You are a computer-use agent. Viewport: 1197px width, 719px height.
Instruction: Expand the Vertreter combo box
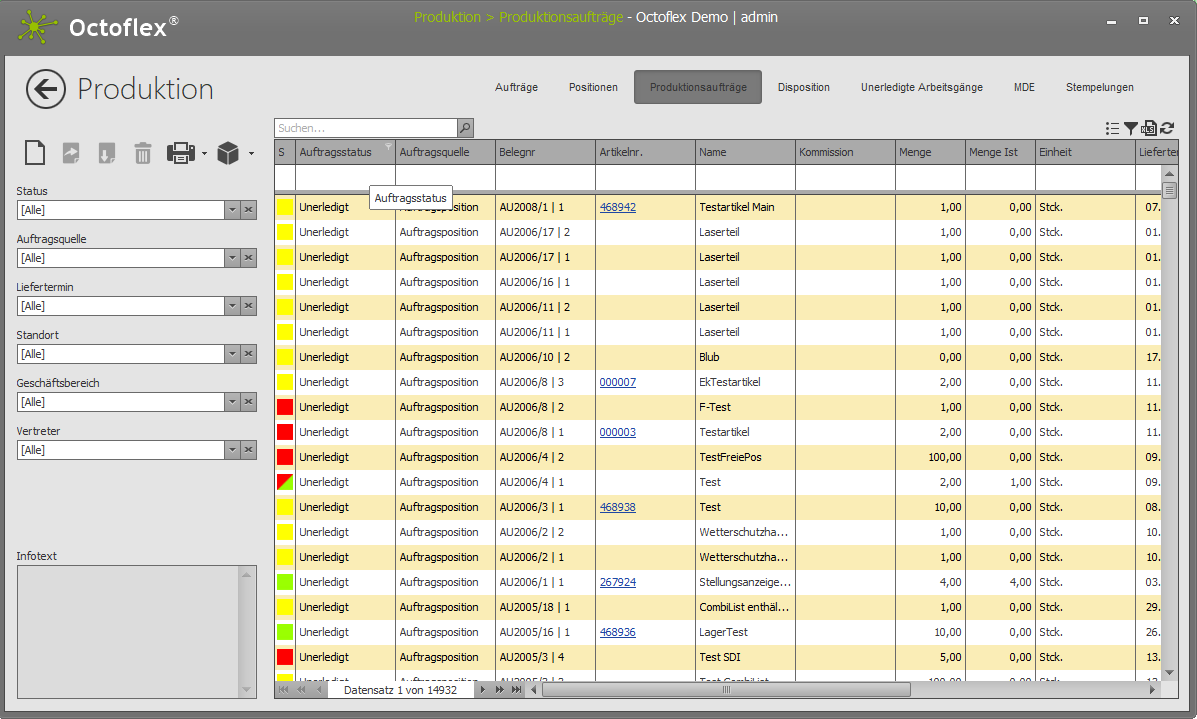(232, 450)
